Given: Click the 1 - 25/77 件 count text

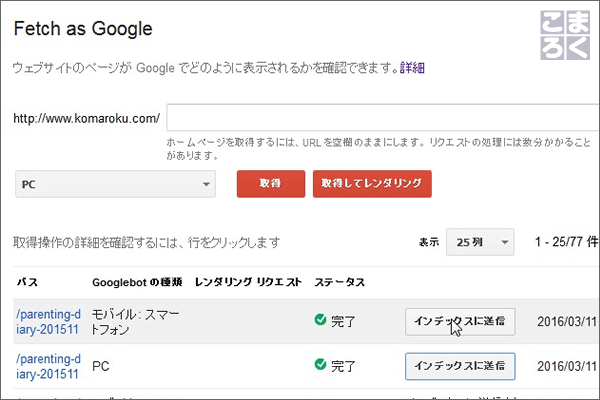Looking at the screenshot, I should point(566,242).
